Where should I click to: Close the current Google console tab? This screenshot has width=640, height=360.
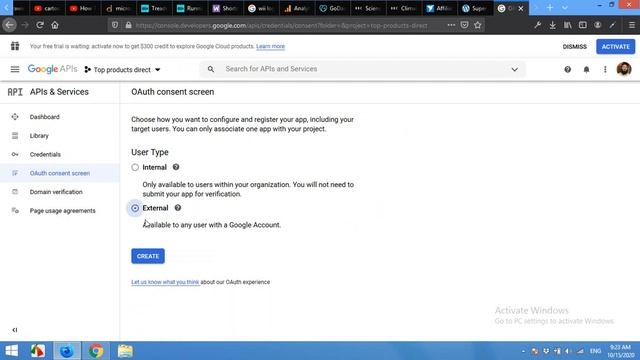coord(521,8)
